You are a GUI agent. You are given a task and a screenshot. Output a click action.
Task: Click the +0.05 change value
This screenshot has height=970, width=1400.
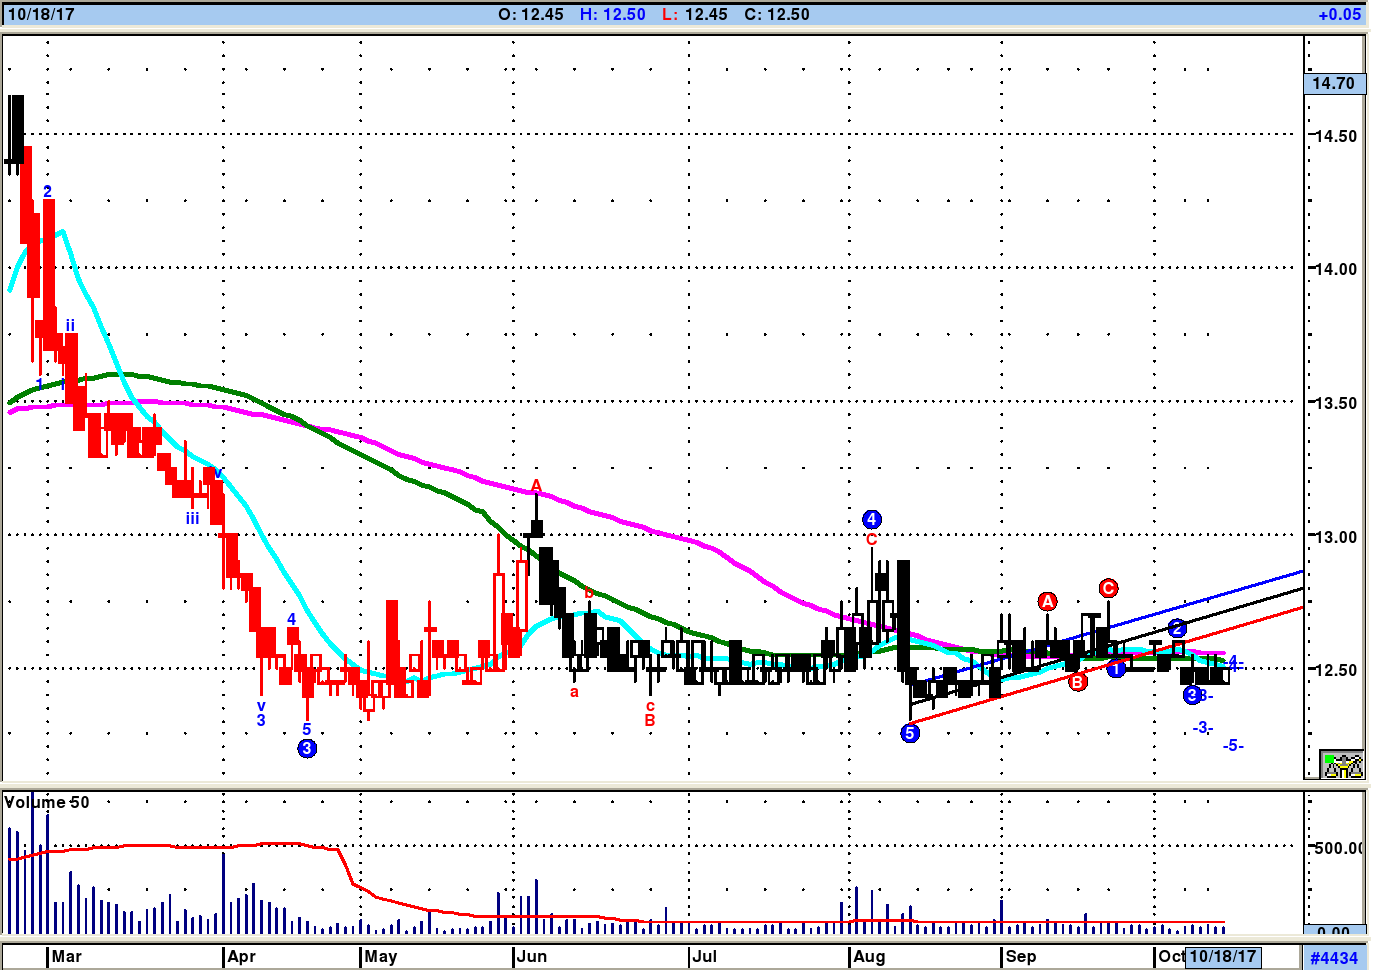pos(1340,14)
